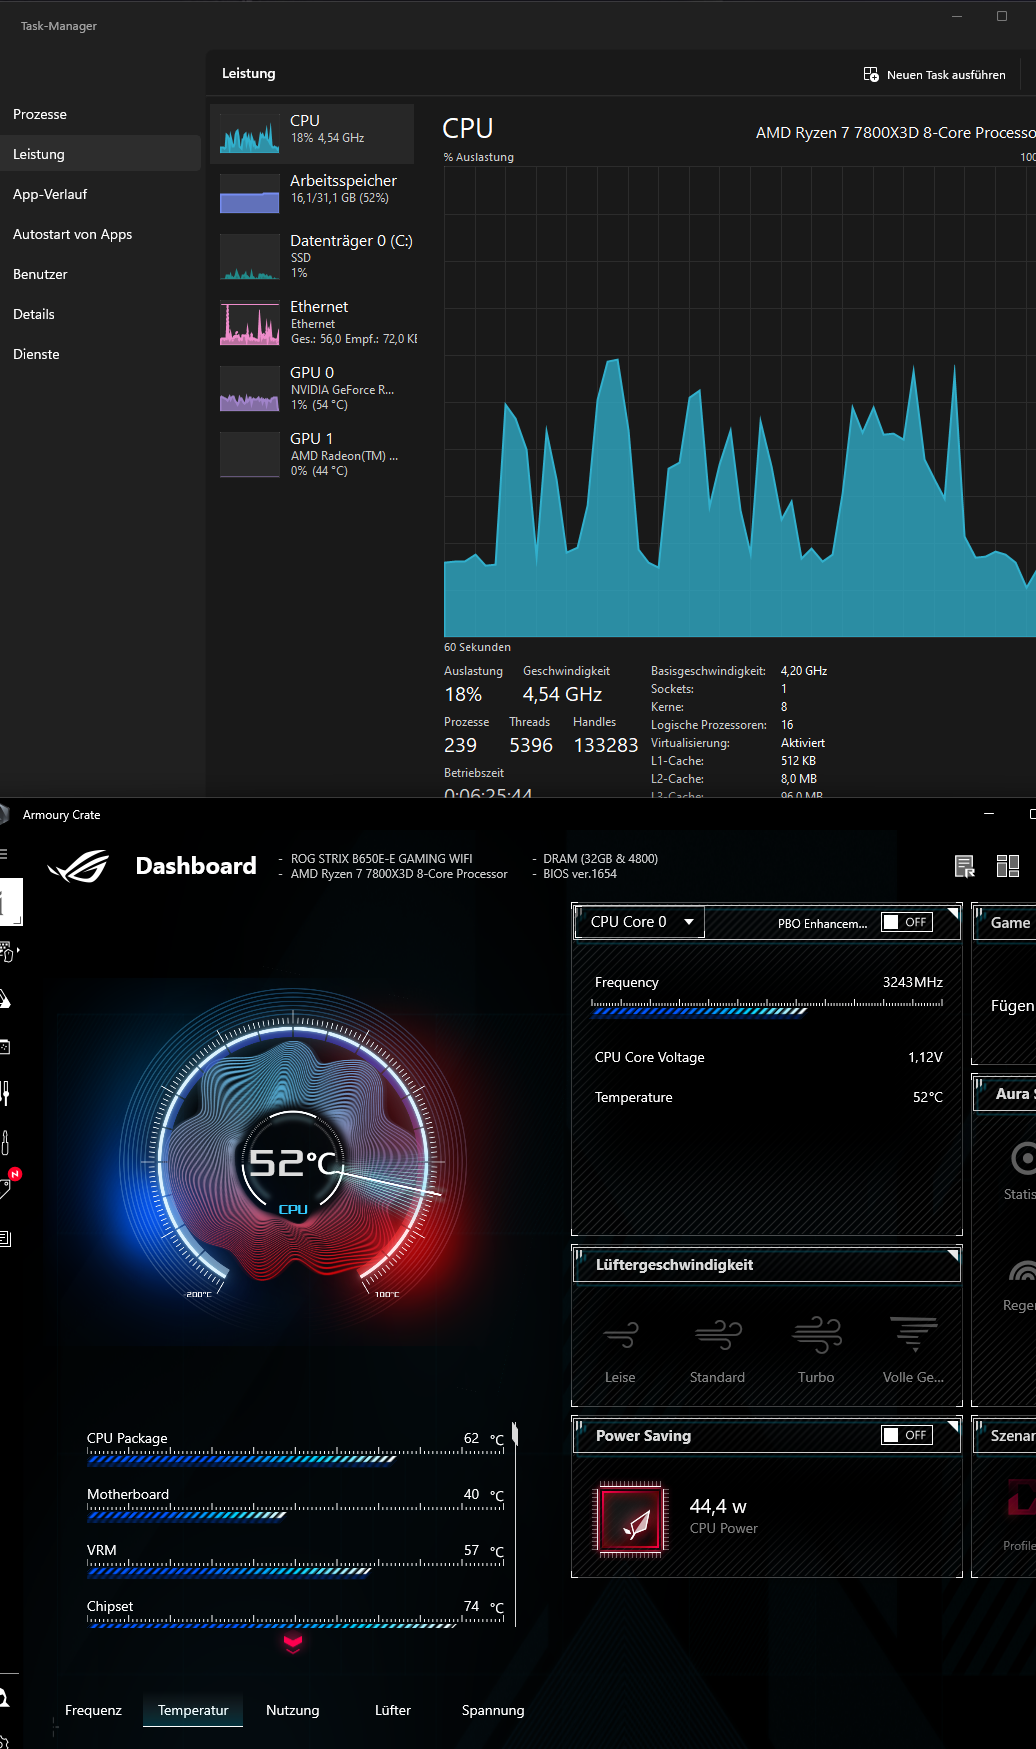1036x1749 pixels.
Task: Open Leistung page in Task-Manager
Action: (100, 154)
